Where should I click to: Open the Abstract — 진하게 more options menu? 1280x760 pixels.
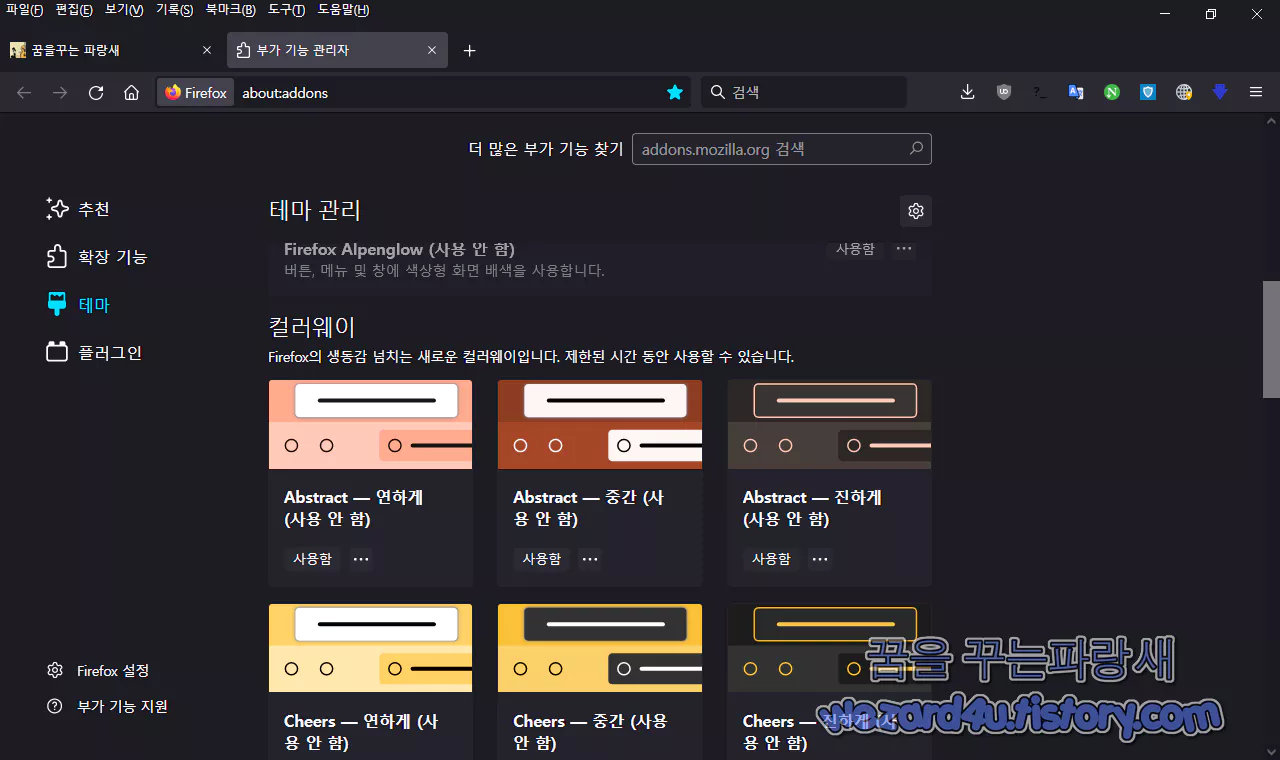(819, 559)
